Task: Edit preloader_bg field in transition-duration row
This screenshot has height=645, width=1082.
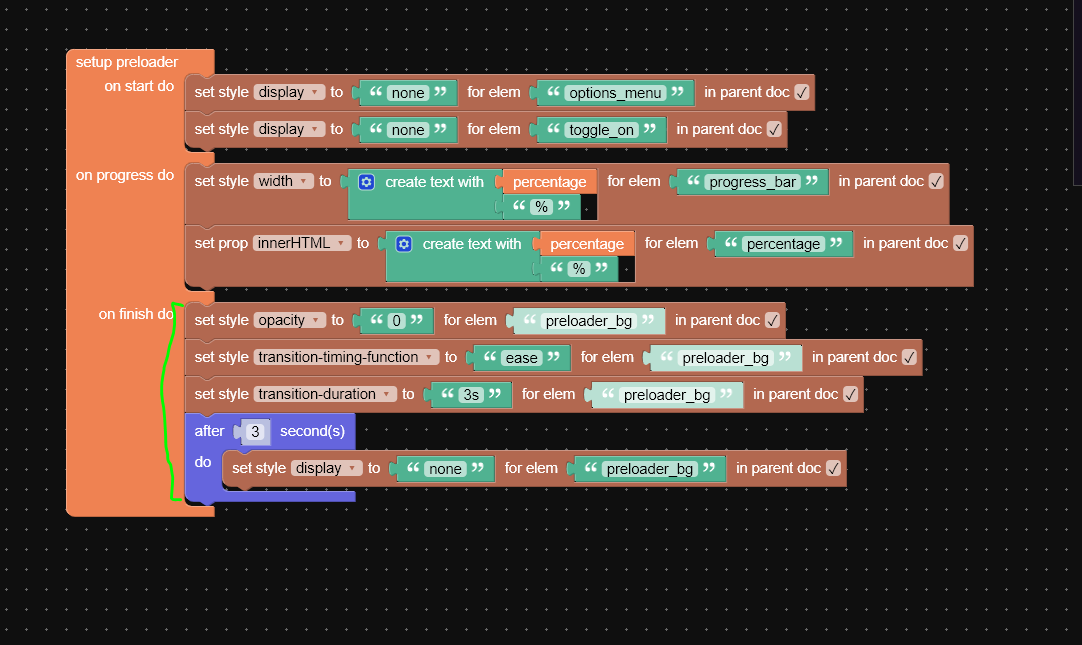Action: (x=667, y=395)
